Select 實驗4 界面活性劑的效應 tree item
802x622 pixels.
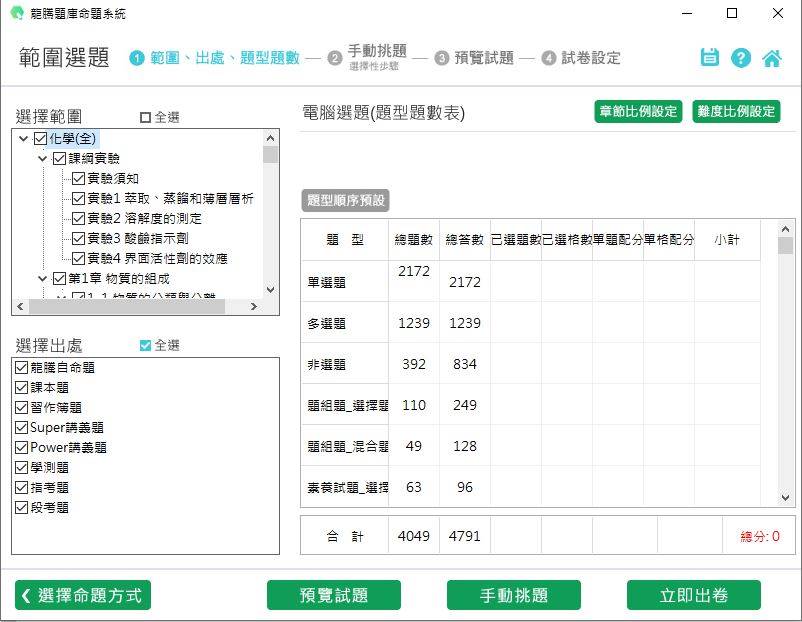click(158, 258)
